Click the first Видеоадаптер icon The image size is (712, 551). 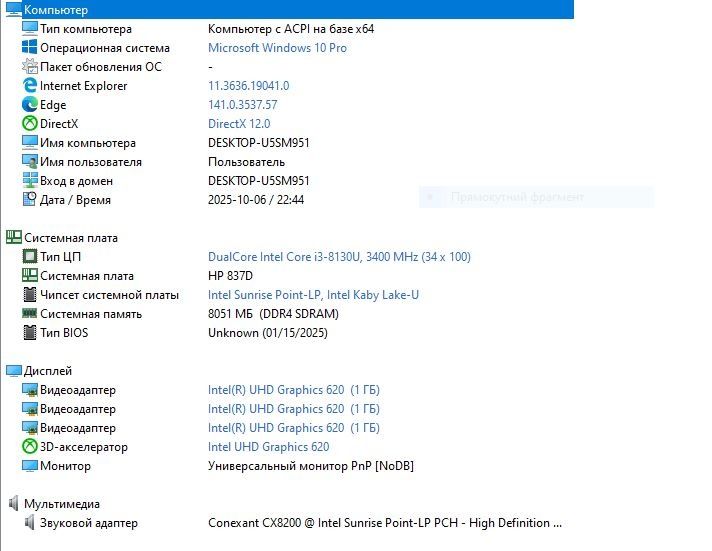point(30,390)
